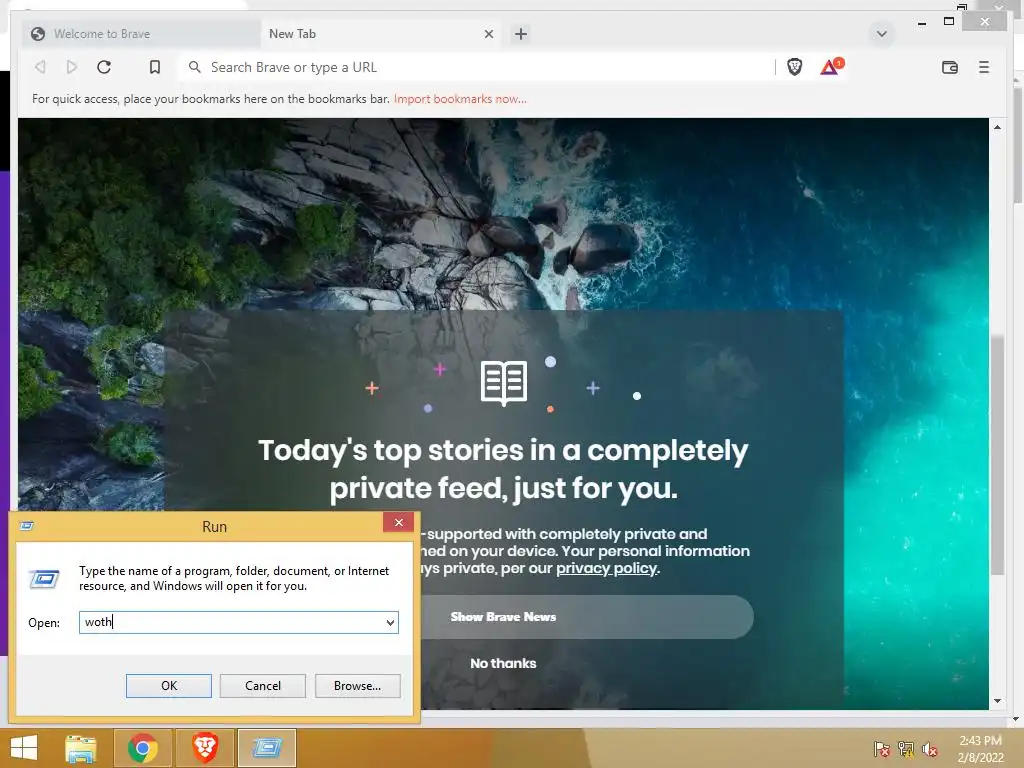Image resolution: width=1024 pixels, height=768 pixels.
Task: Go forward with the browser forward arrow
Action: tap(72, 67)
